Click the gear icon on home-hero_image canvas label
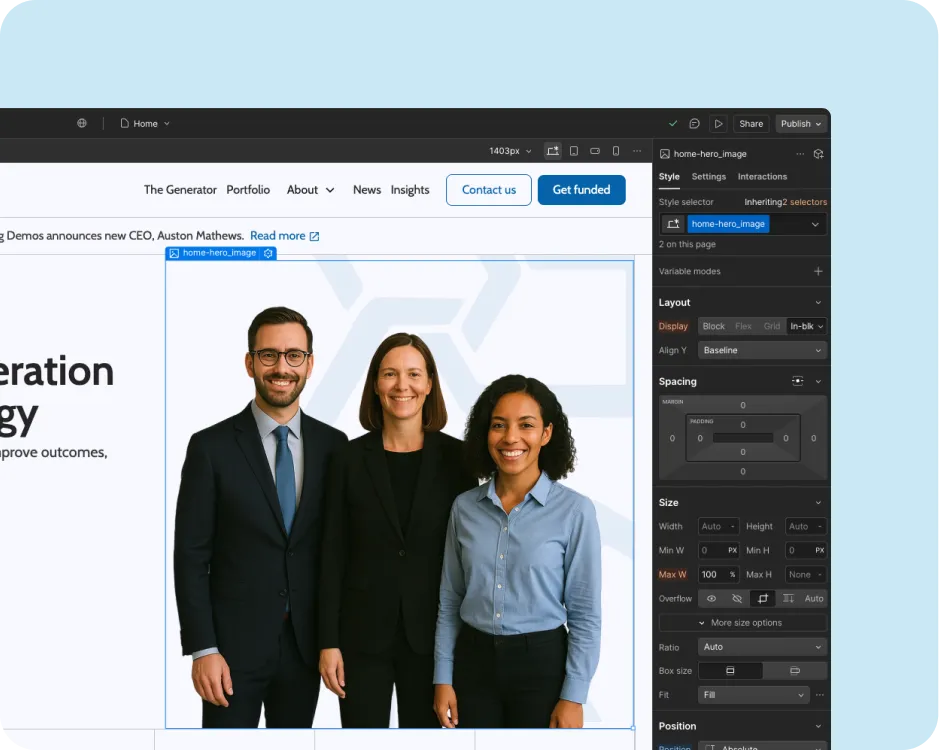The image size is (939, 750). click(x=268, y=253)
